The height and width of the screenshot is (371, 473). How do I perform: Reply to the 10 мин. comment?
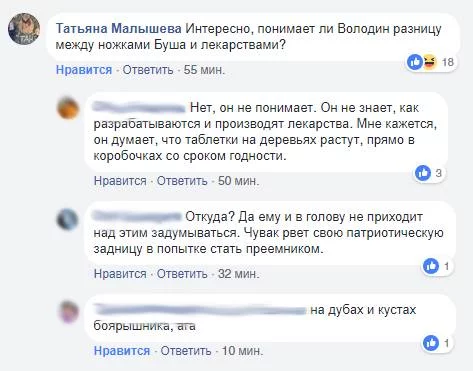coord(186,351)
